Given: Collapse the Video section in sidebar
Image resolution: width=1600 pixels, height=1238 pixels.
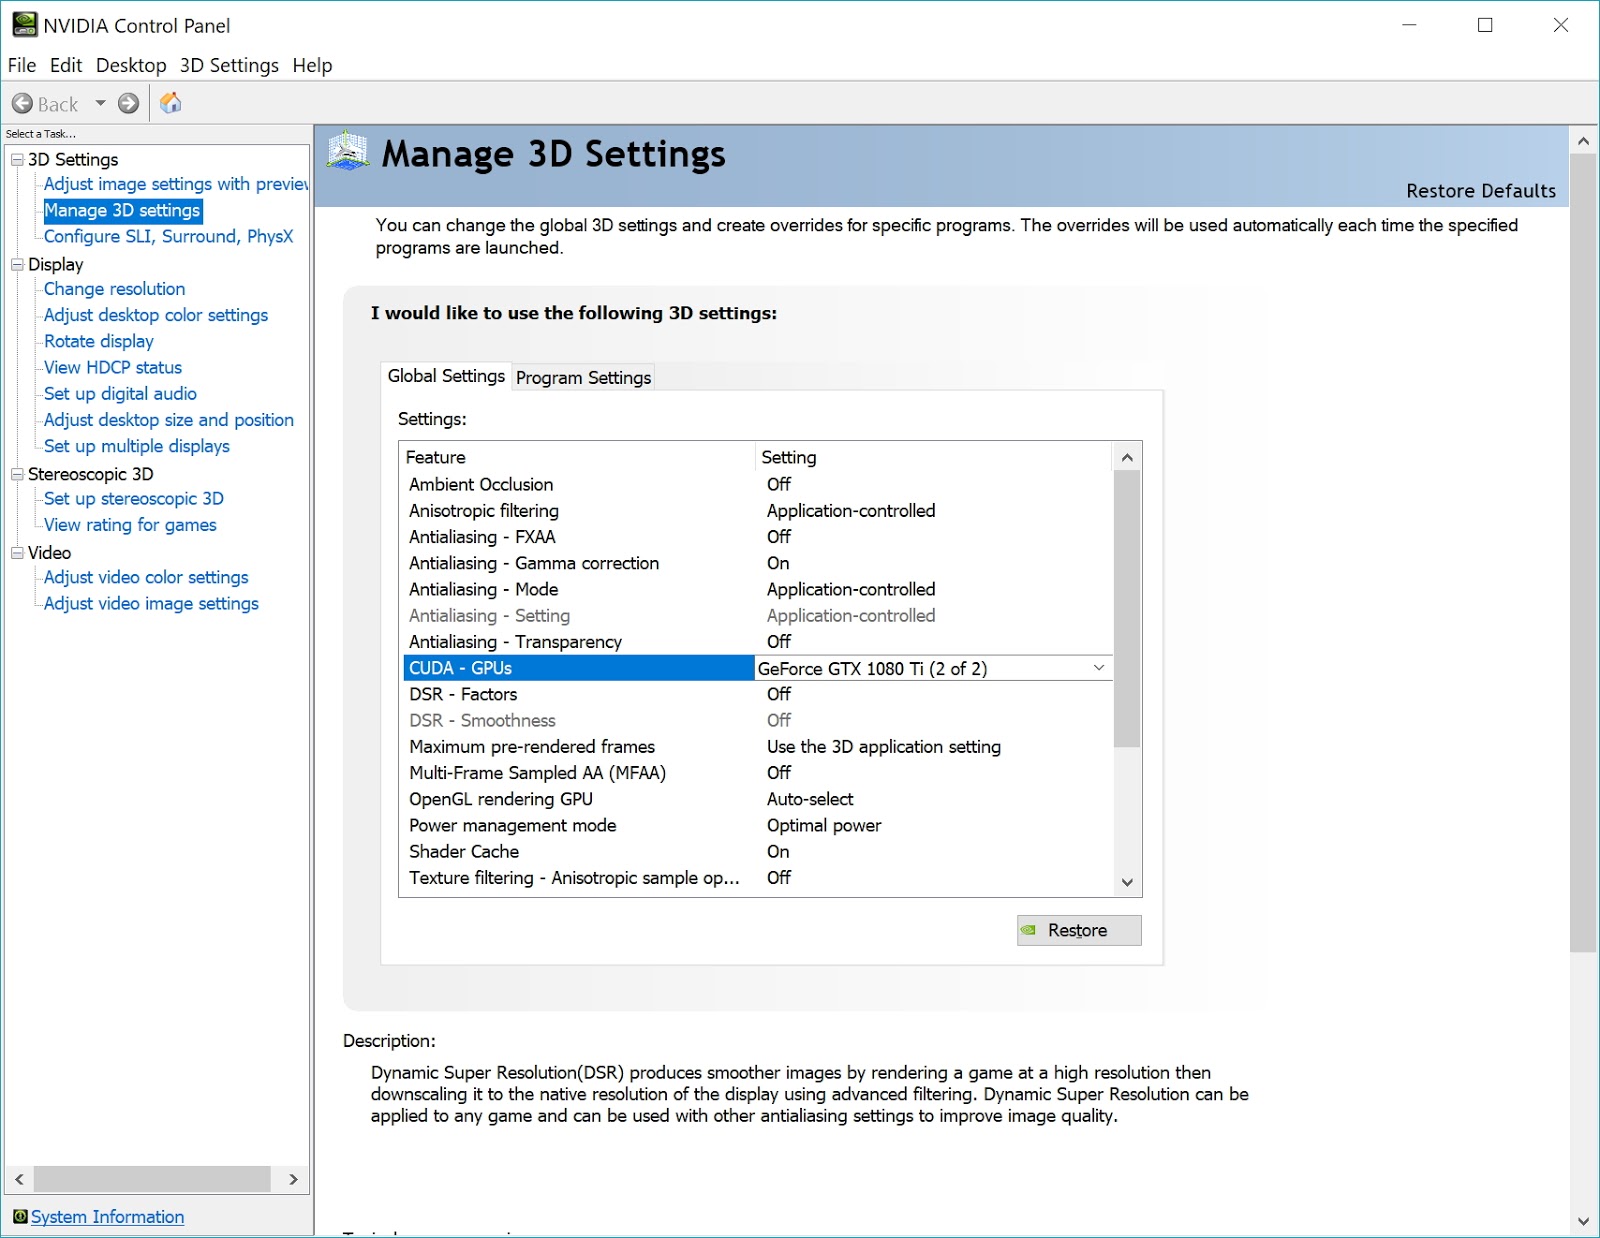Looking at the screenshot, I should click(x=16, y=552).
